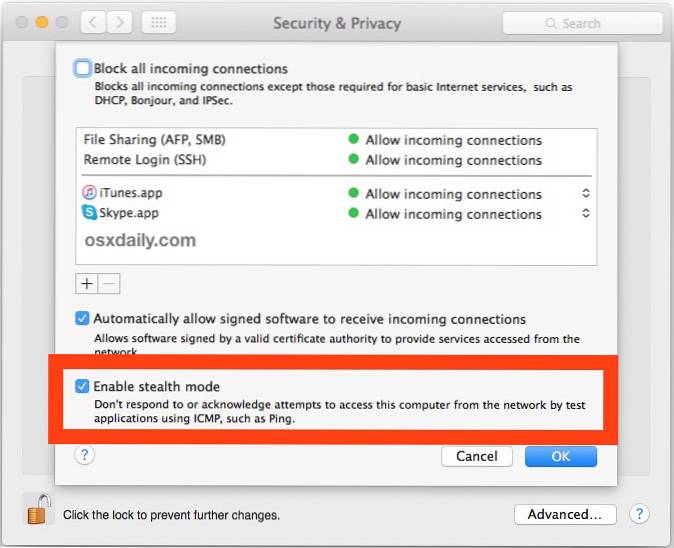Go back with the left arrow button
Image resolution: width=674 pixels, height=548 pixels.
[91, 23]
